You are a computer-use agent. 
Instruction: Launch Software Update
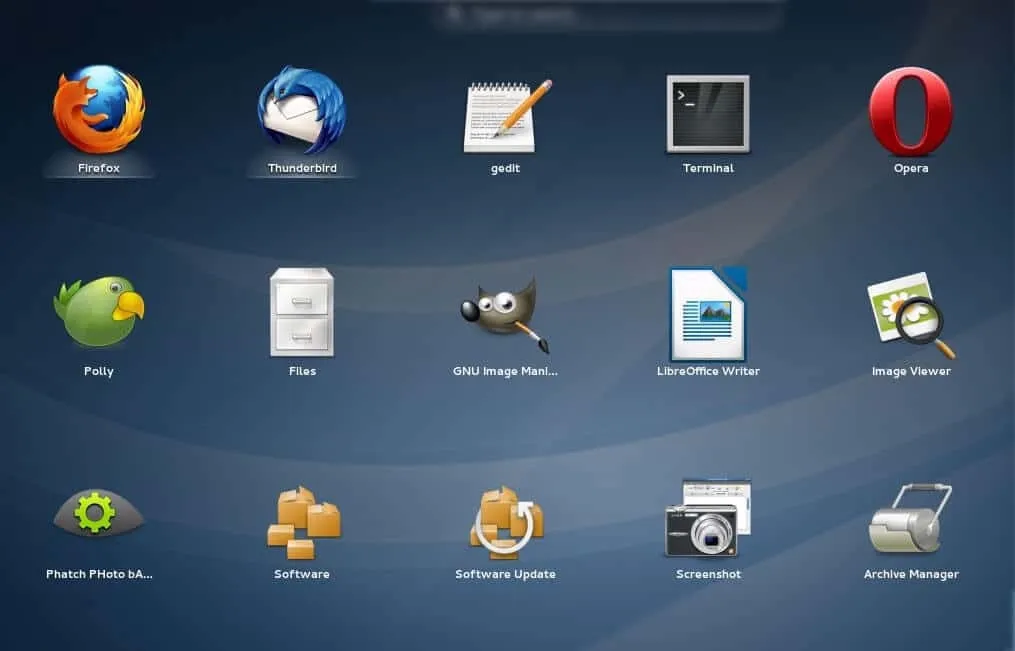point(506,520)
